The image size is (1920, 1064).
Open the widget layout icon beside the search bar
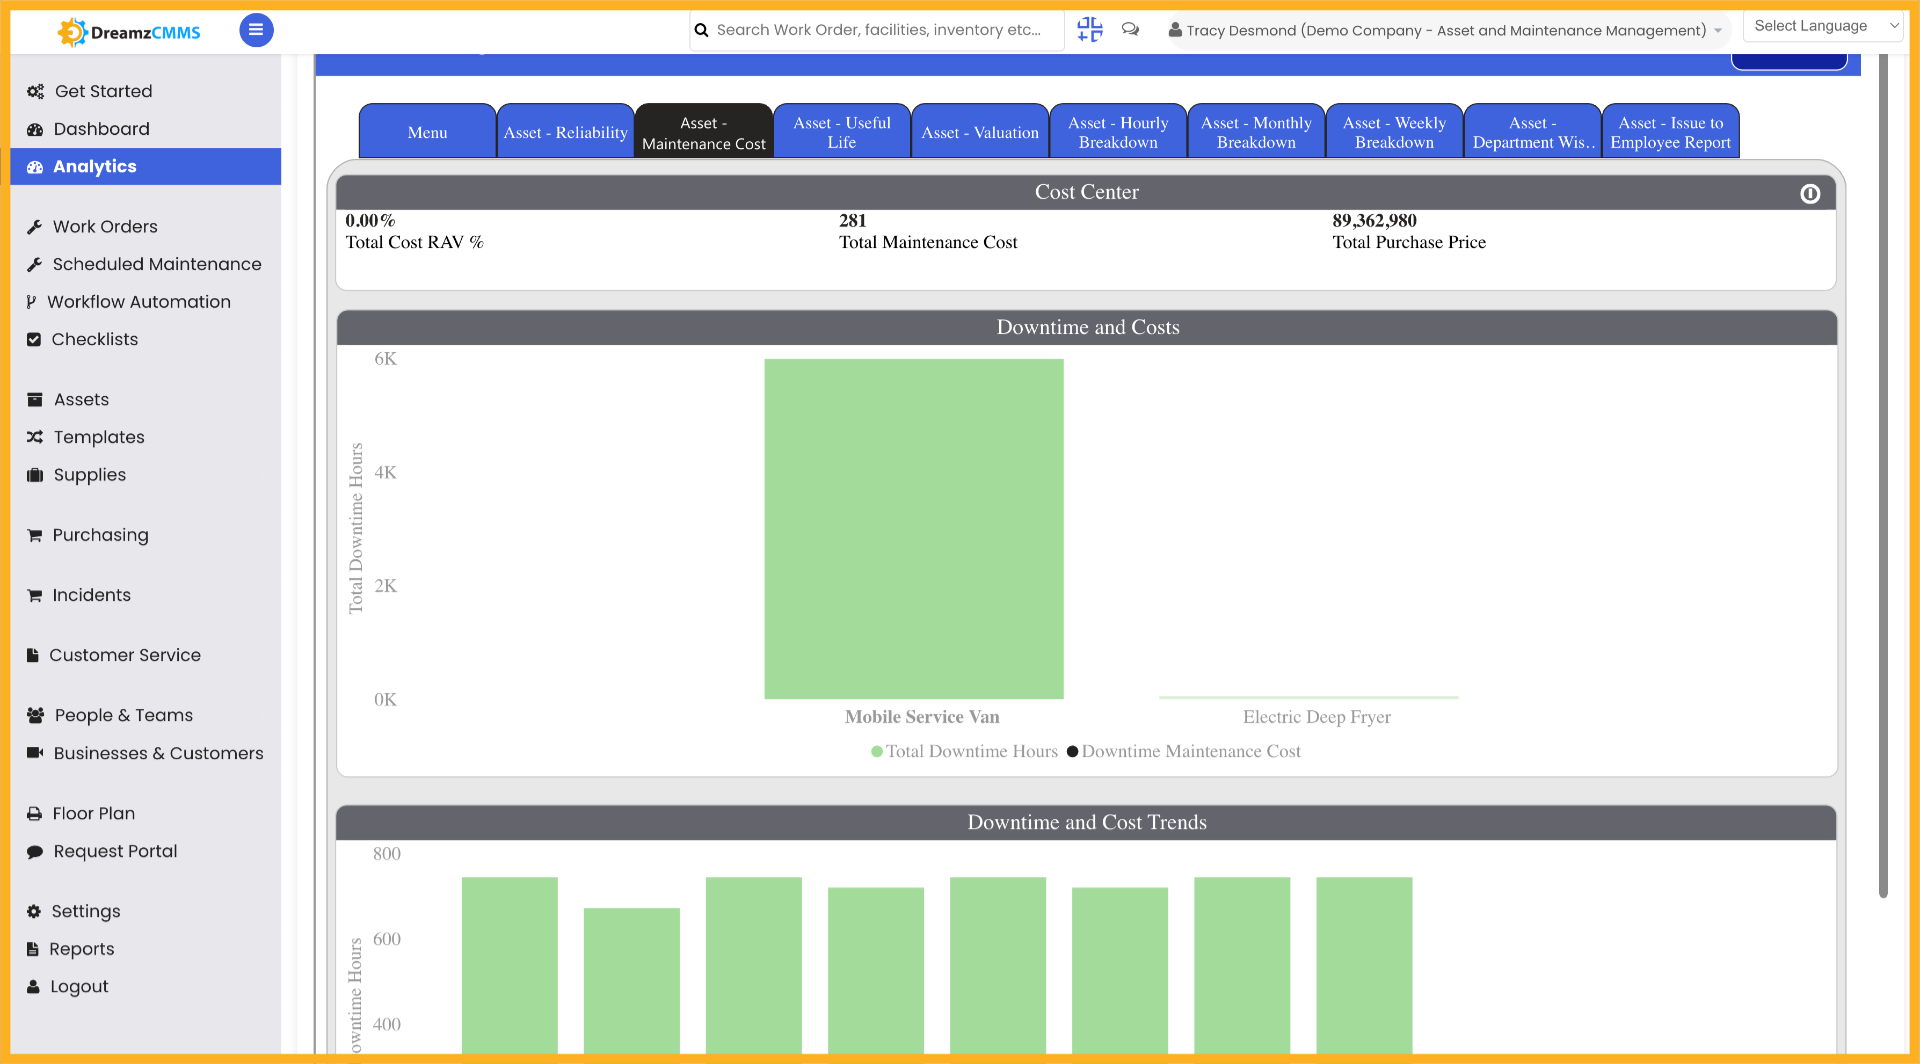(x=1089, y=30)
